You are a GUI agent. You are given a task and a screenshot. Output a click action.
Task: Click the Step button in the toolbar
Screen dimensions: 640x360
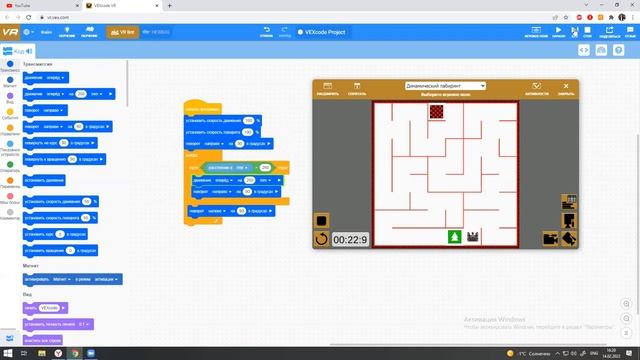pyautogui.click(x=574, y=32)
